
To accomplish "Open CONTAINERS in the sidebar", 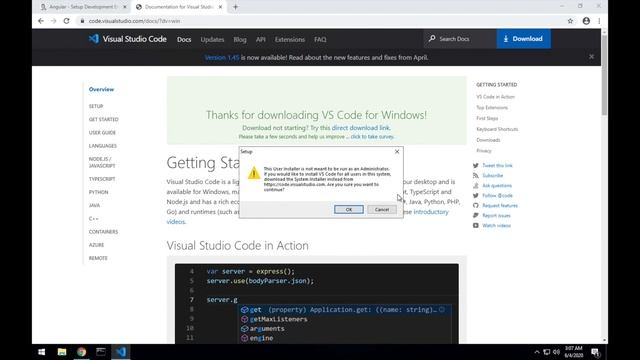I will (x=103, y=232).
